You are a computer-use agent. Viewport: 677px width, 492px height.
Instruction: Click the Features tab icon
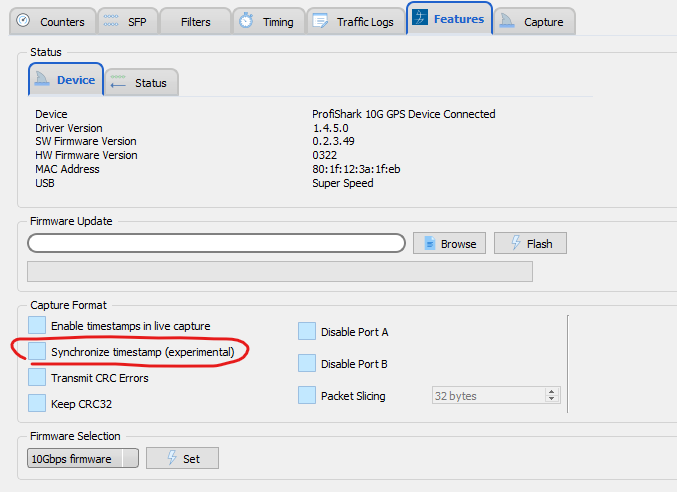click(x=421, y=19)
